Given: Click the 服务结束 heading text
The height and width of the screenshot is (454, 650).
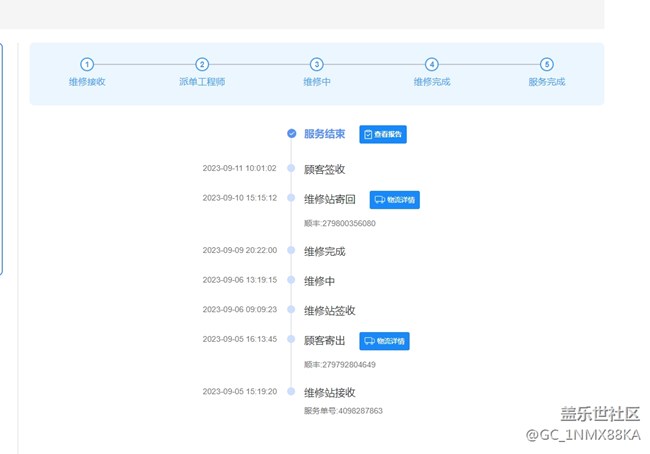Looking at the screenshot, I should tap(325, 133).
